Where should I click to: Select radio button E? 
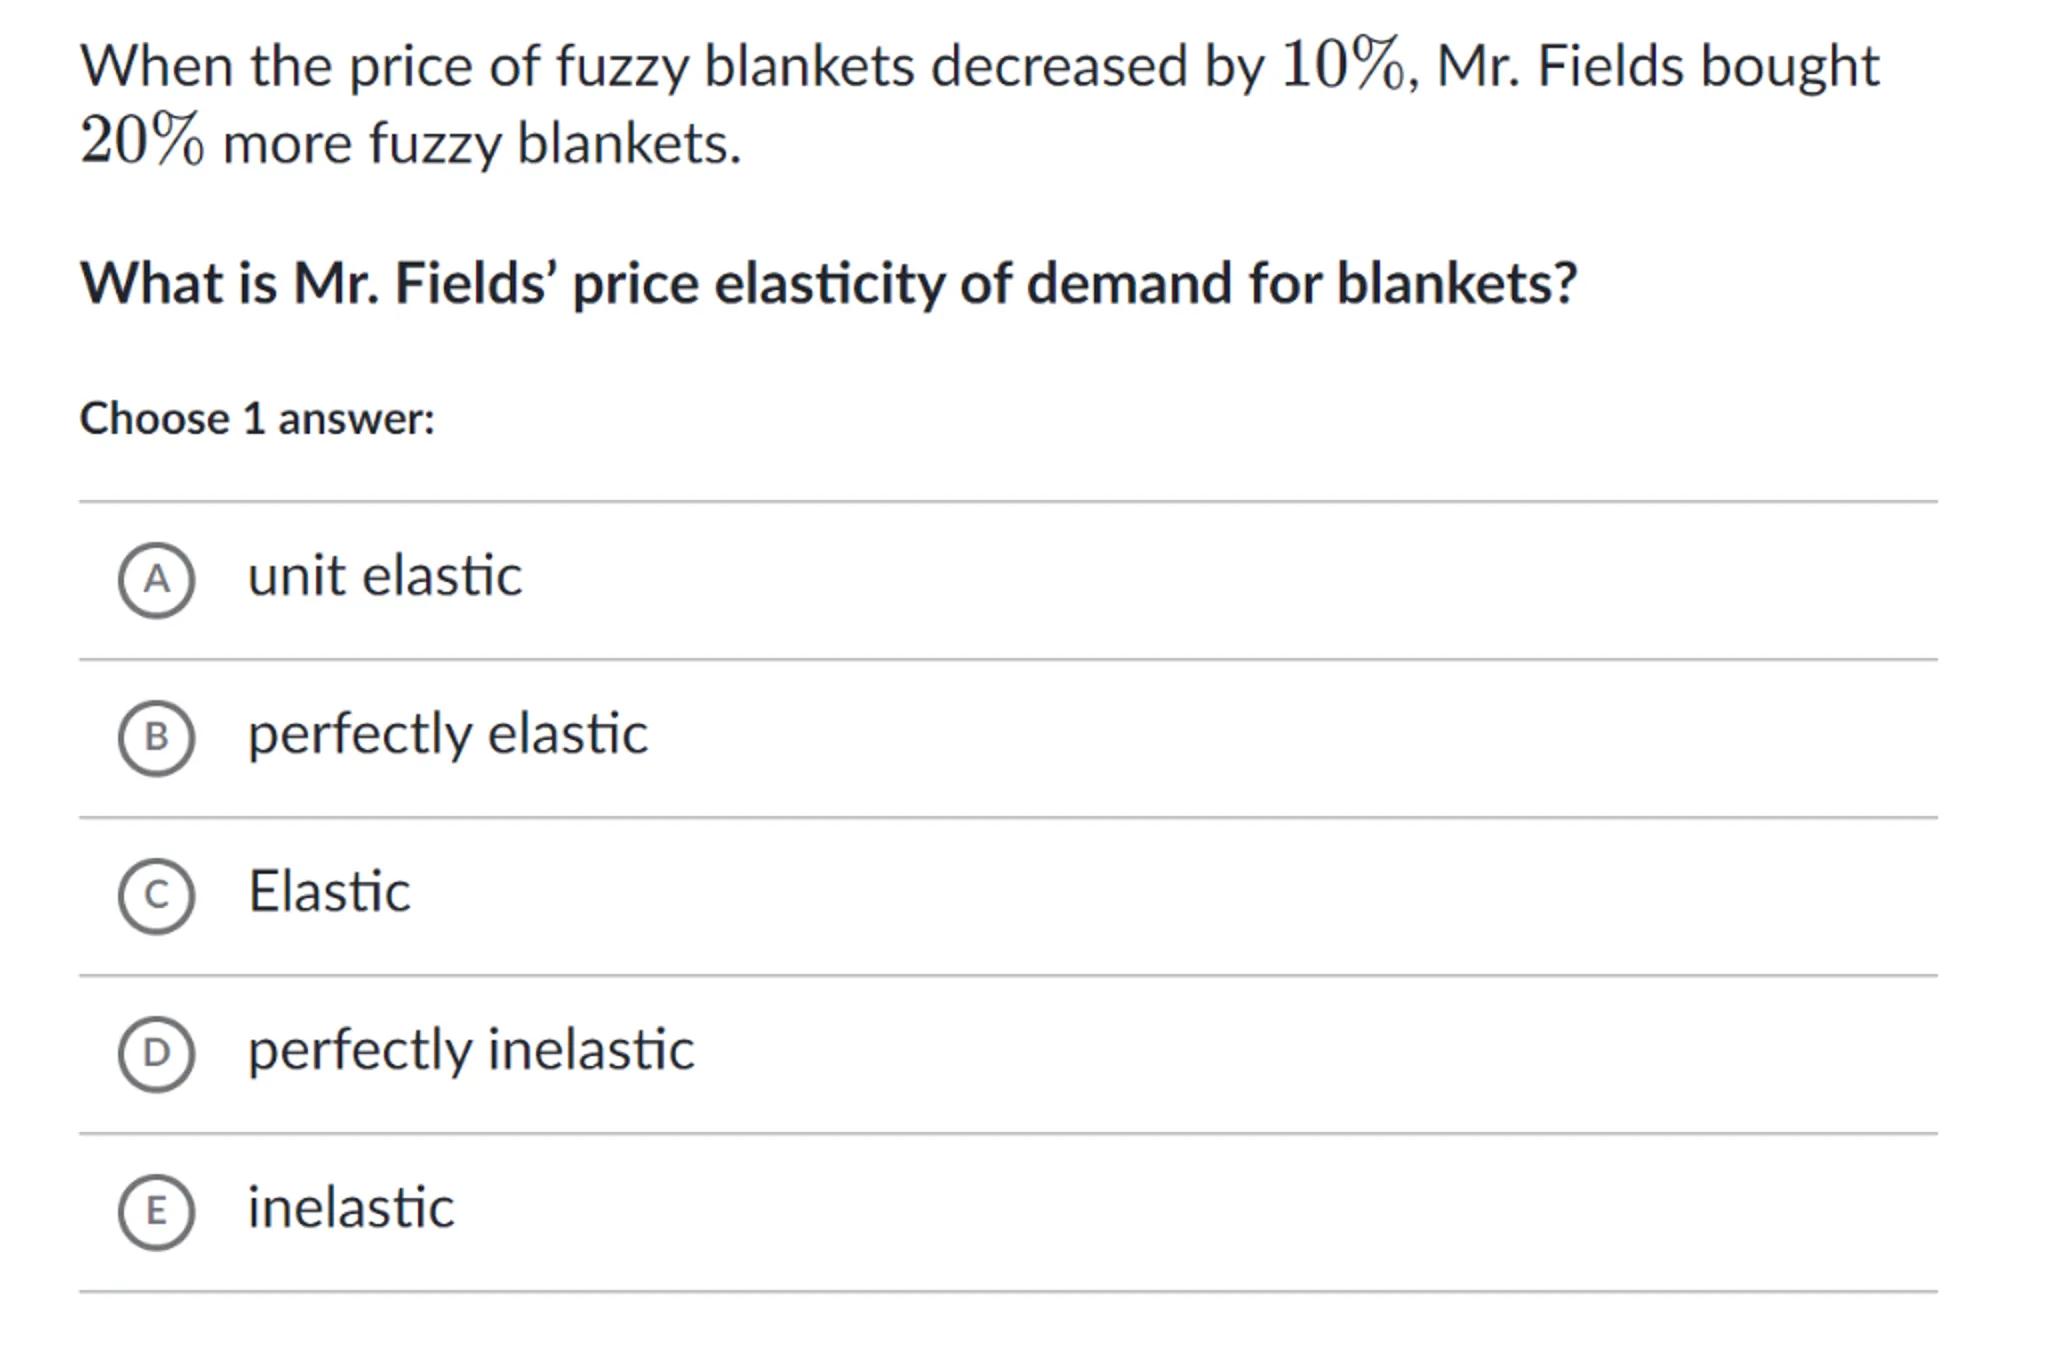pyautogui.click(x=156, y=1211)
